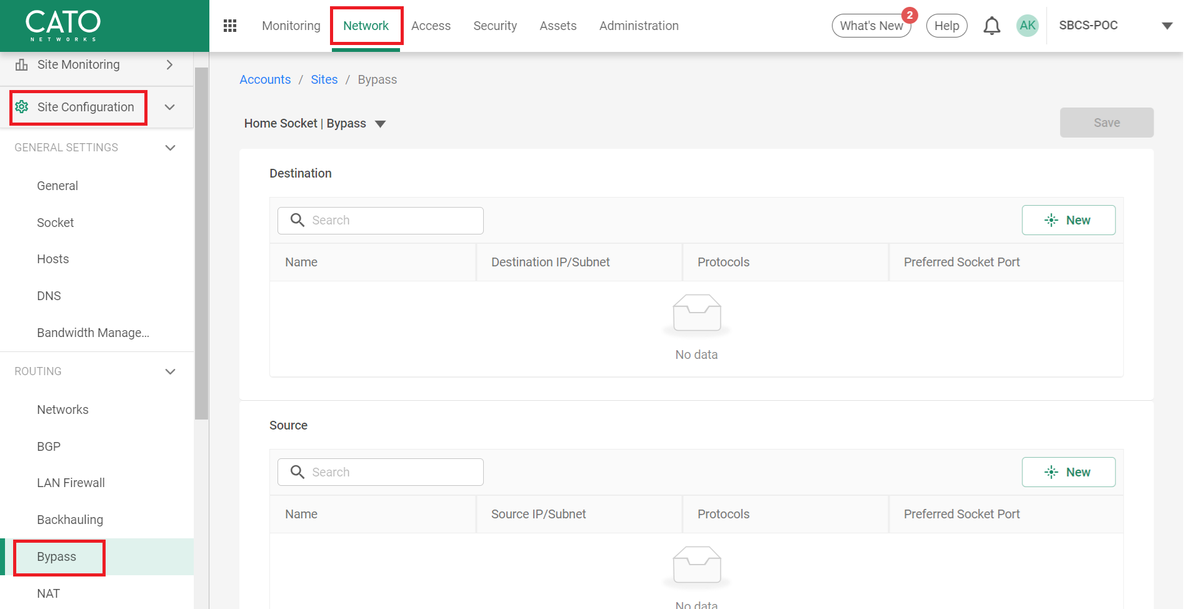Open General in the sidebar
The width and height of the screenshot is (1200, 609).
(57, 186)
